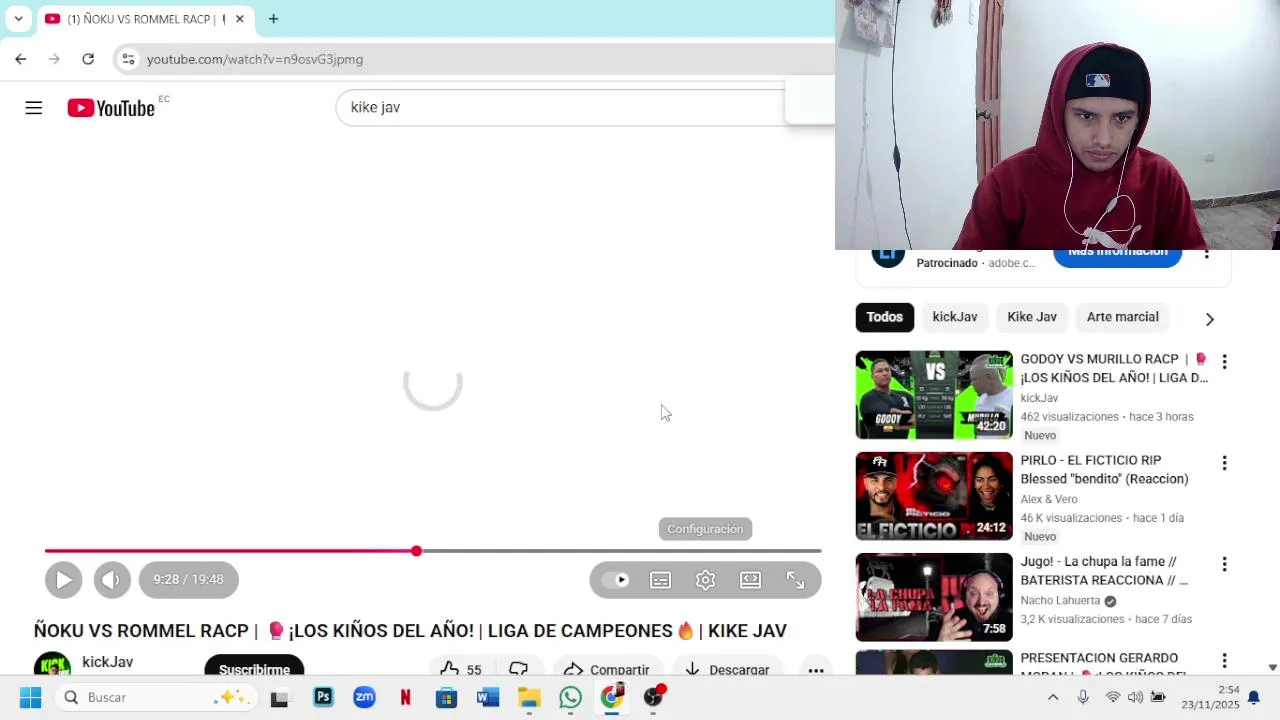The width and height of the screenshot is (1280, 720).
Task: Select the ÑOKU VS ROMMEL RACP browser tab
Action: tap(145, 18)
